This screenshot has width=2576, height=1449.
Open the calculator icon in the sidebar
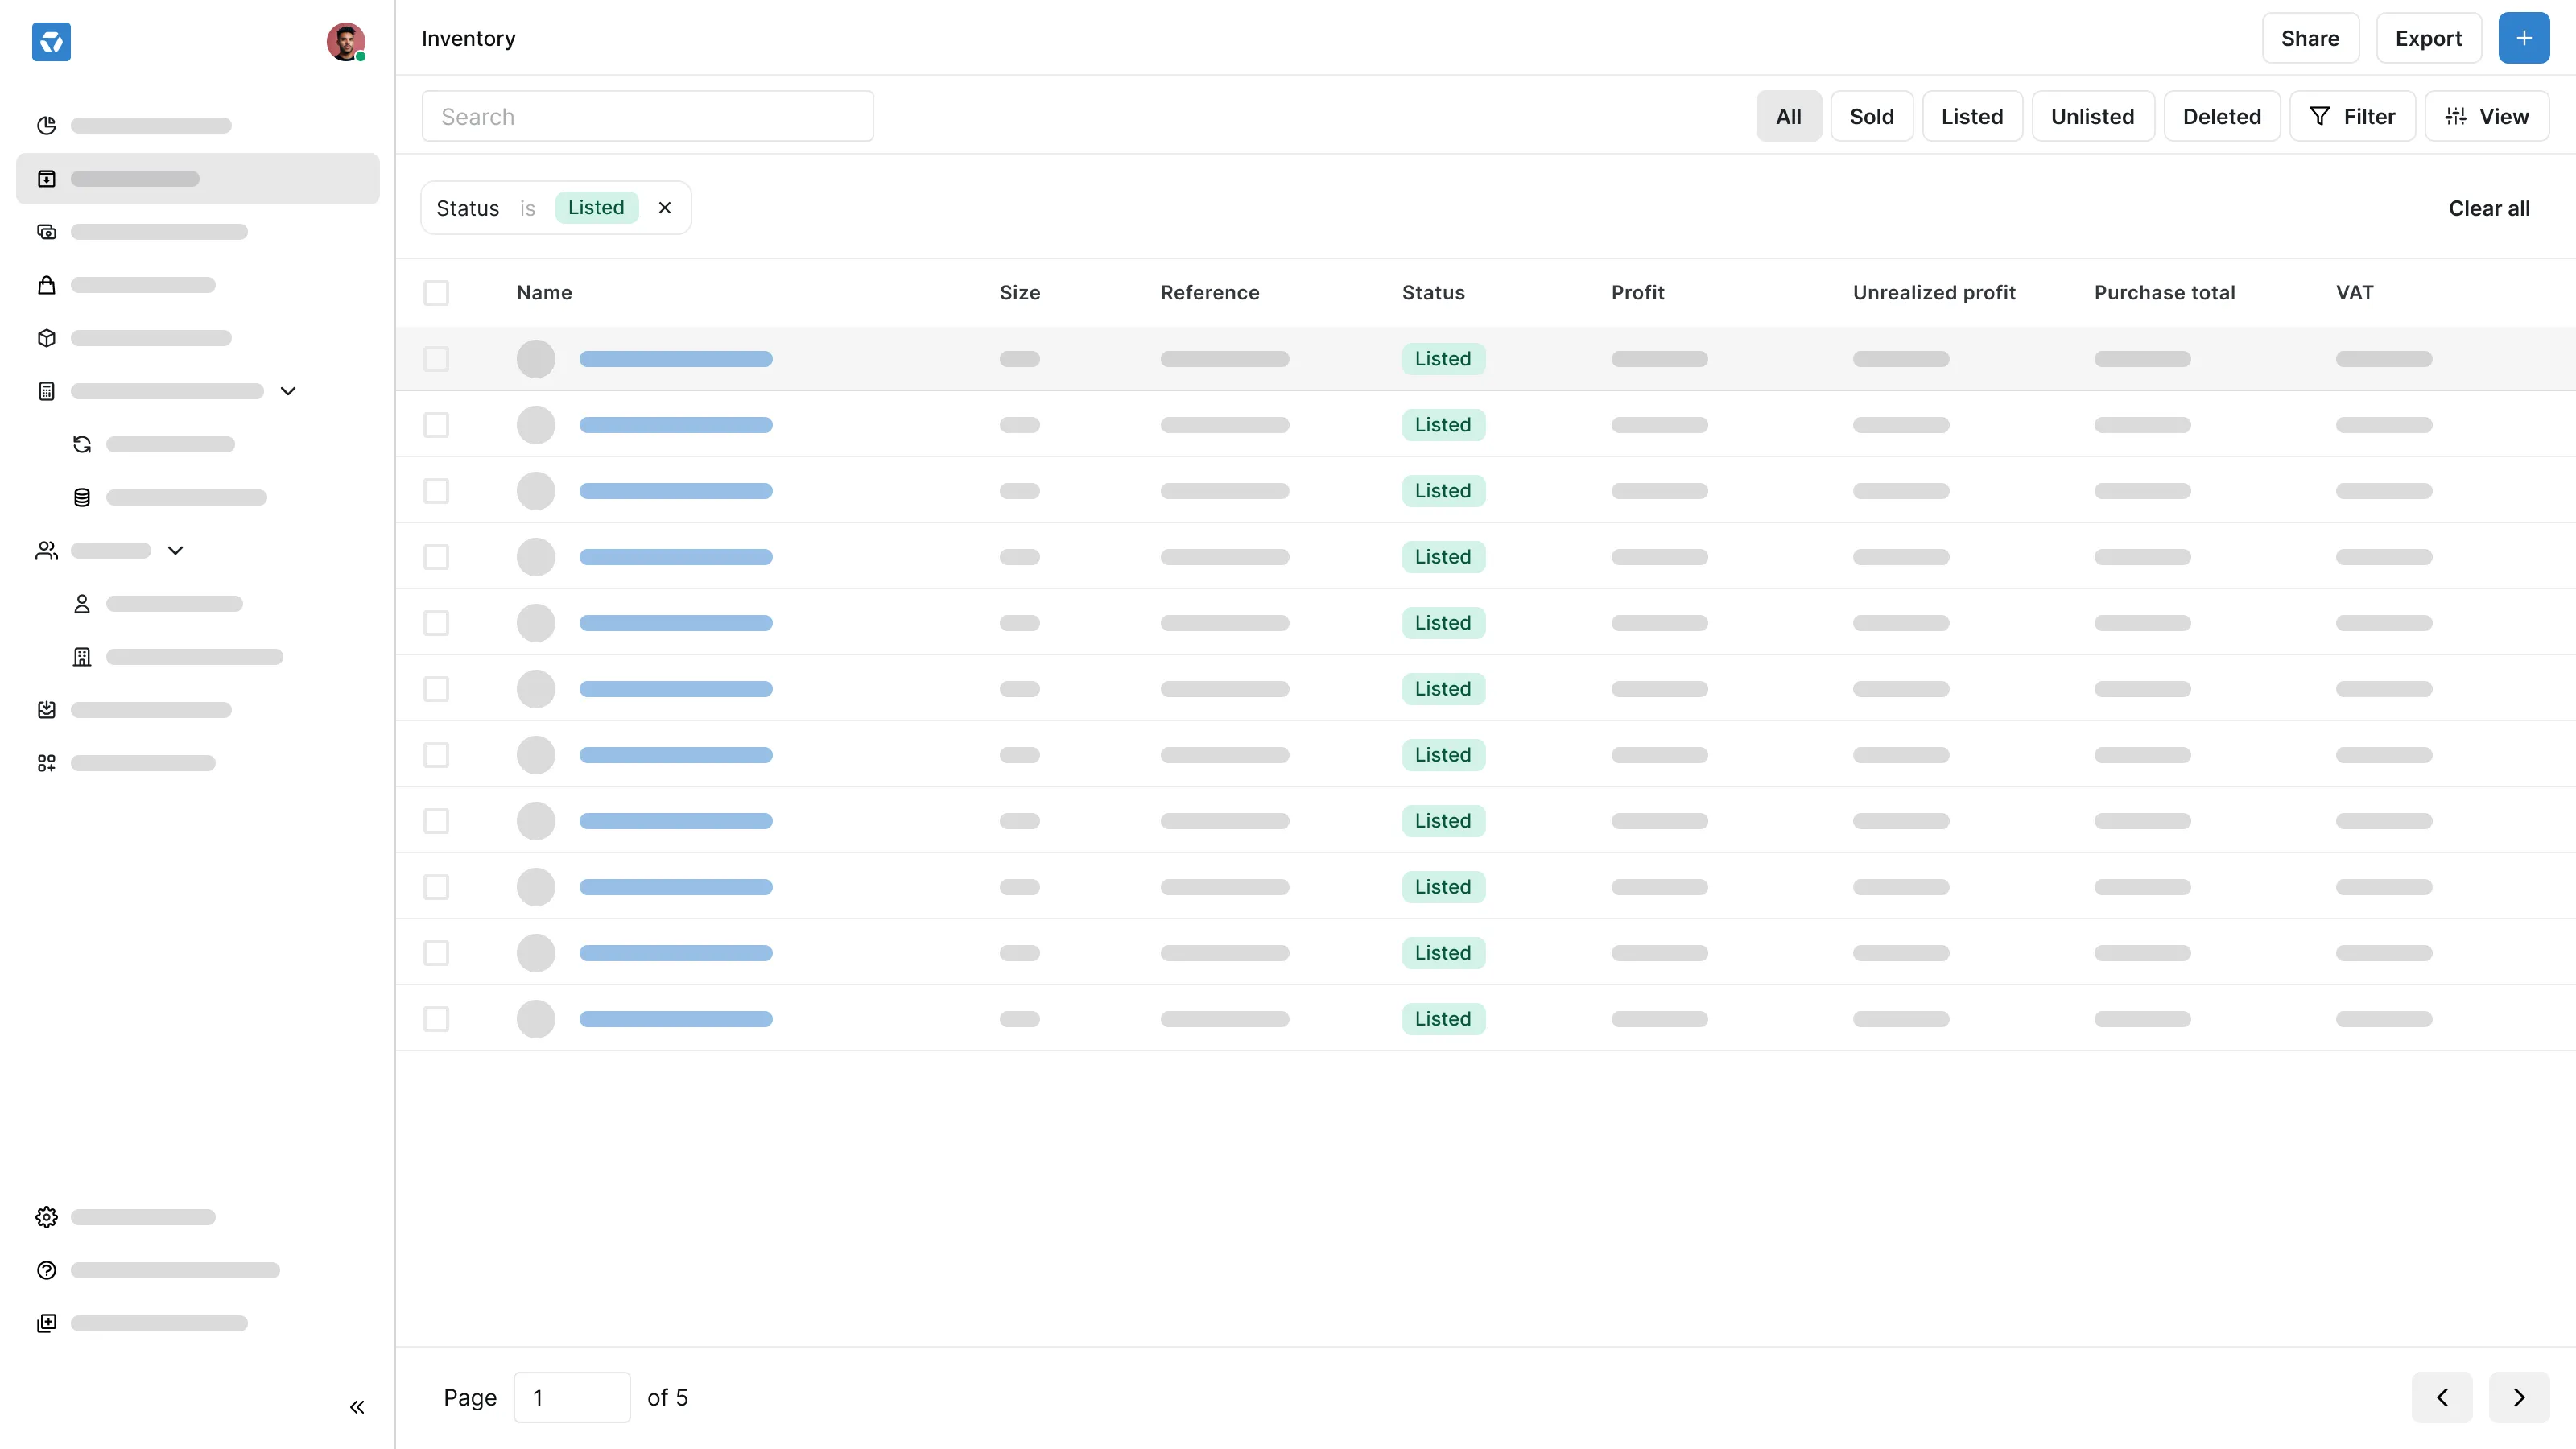coord(45,390)
